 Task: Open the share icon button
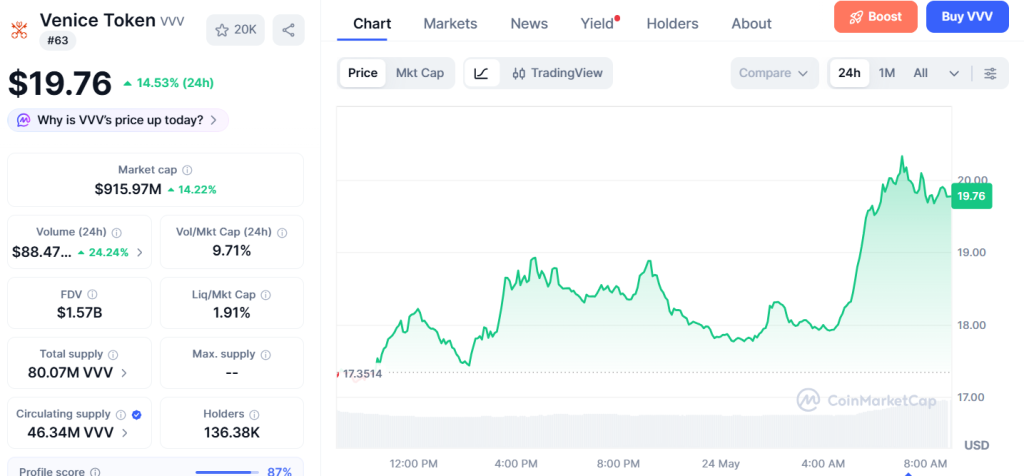click(289, 30)
